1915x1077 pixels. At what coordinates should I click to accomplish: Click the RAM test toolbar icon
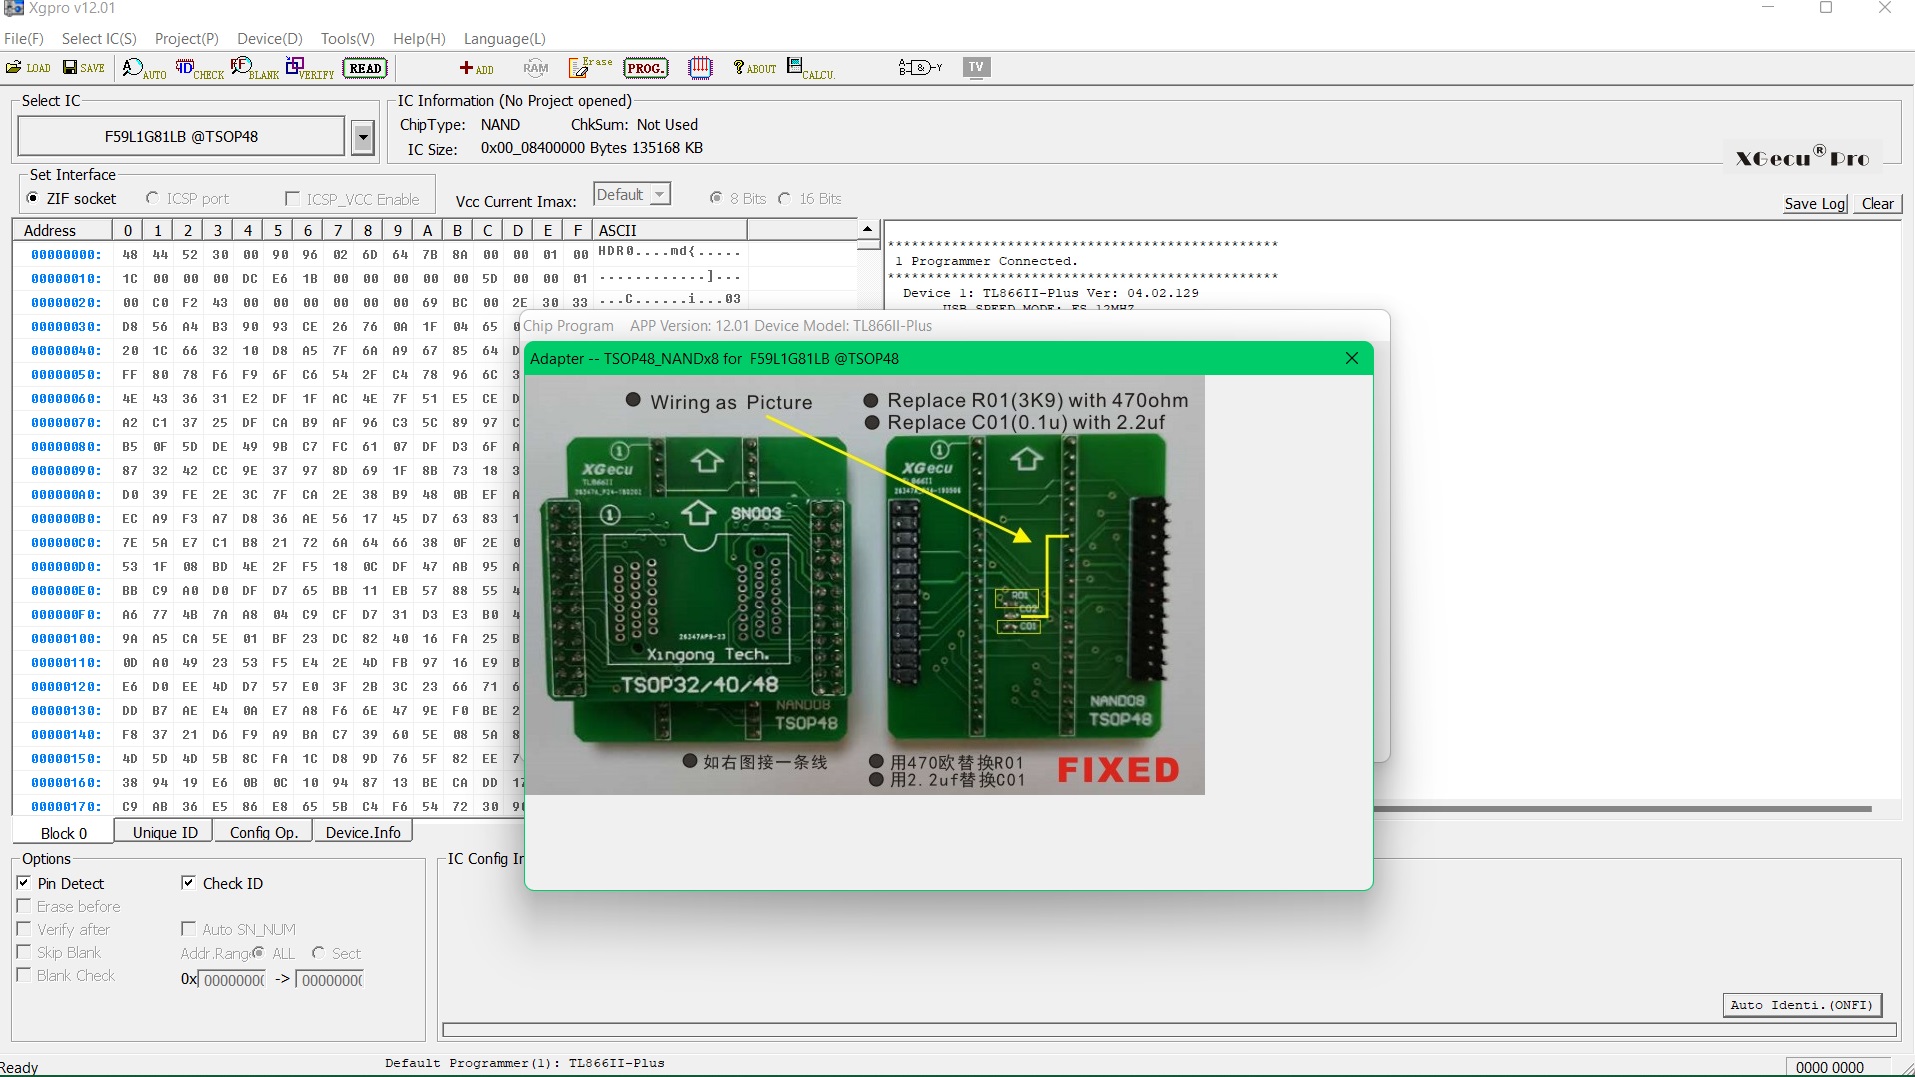tap(536, 68)
